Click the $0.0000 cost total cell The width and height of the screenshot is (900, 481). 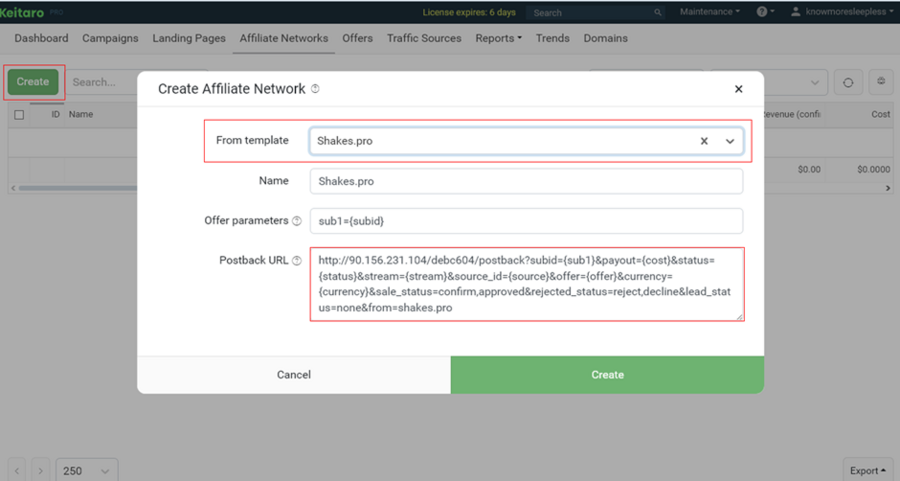pos(874,170)
